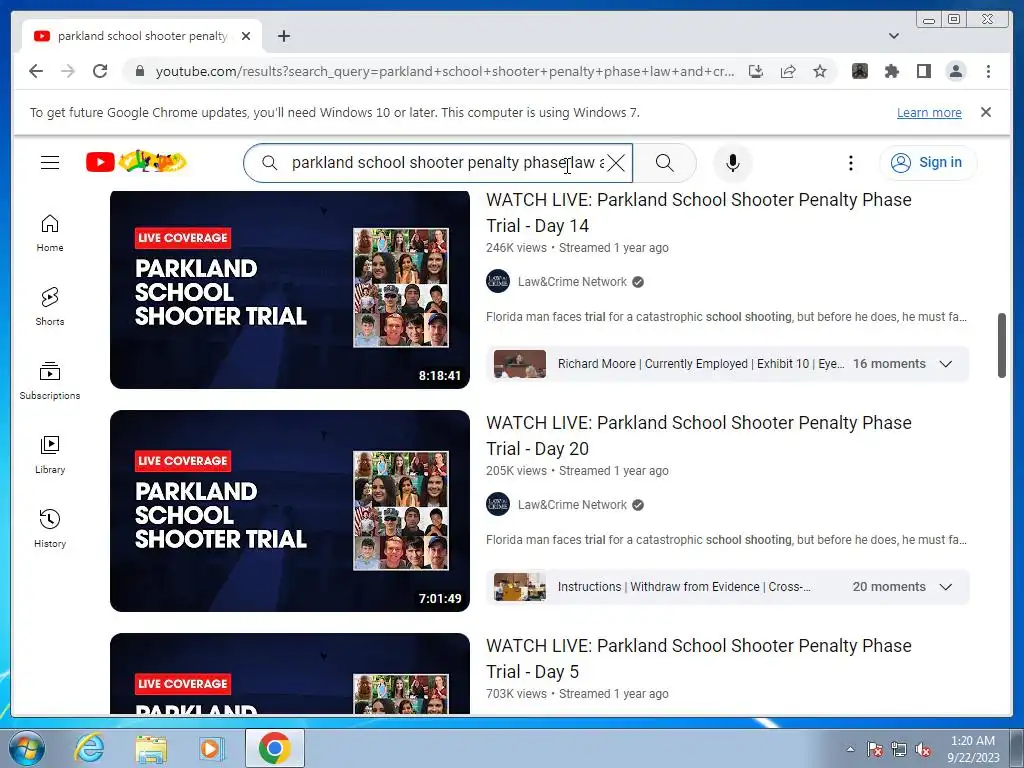Reload the page
1024x768 pixels.
pos(100,71)
